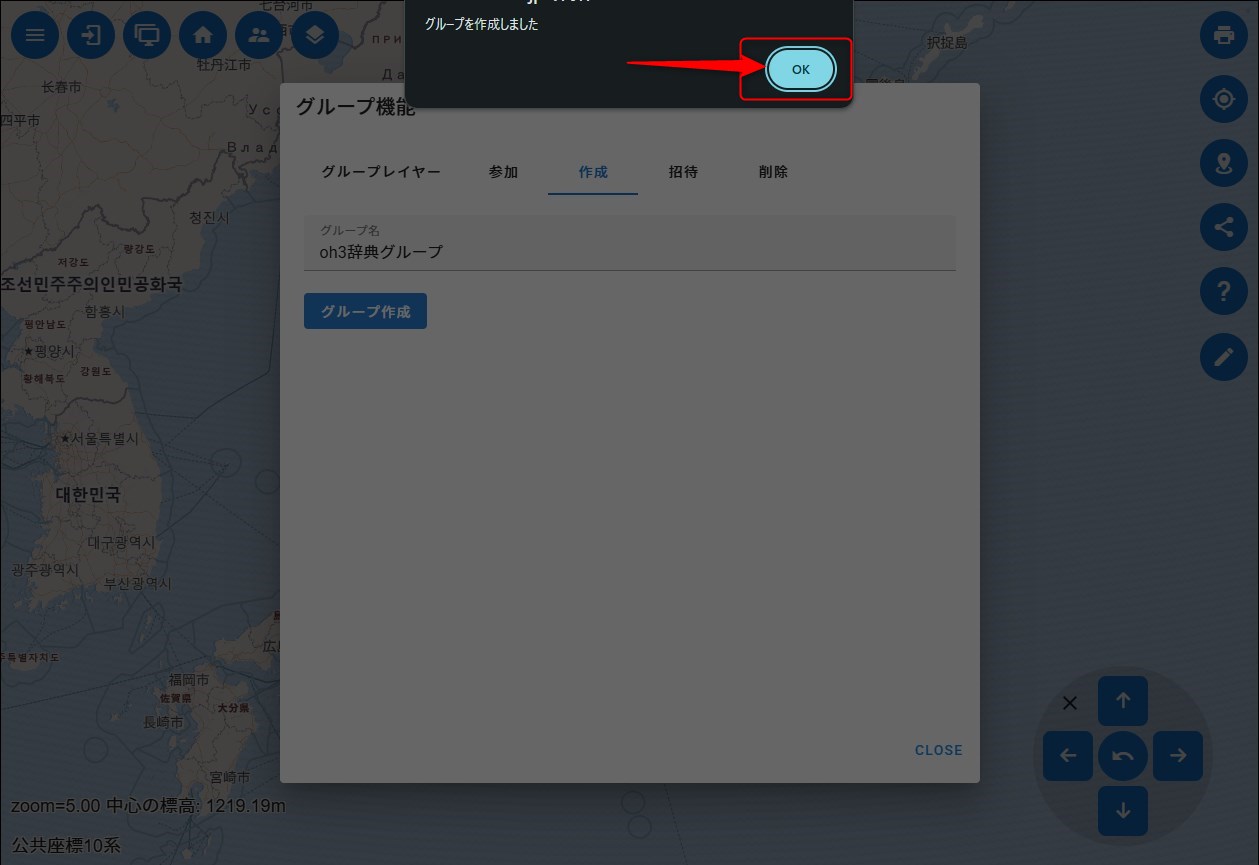The image size is (1259, 865).
Task: Open the share icon button
Action: (x=1223, y=228)
